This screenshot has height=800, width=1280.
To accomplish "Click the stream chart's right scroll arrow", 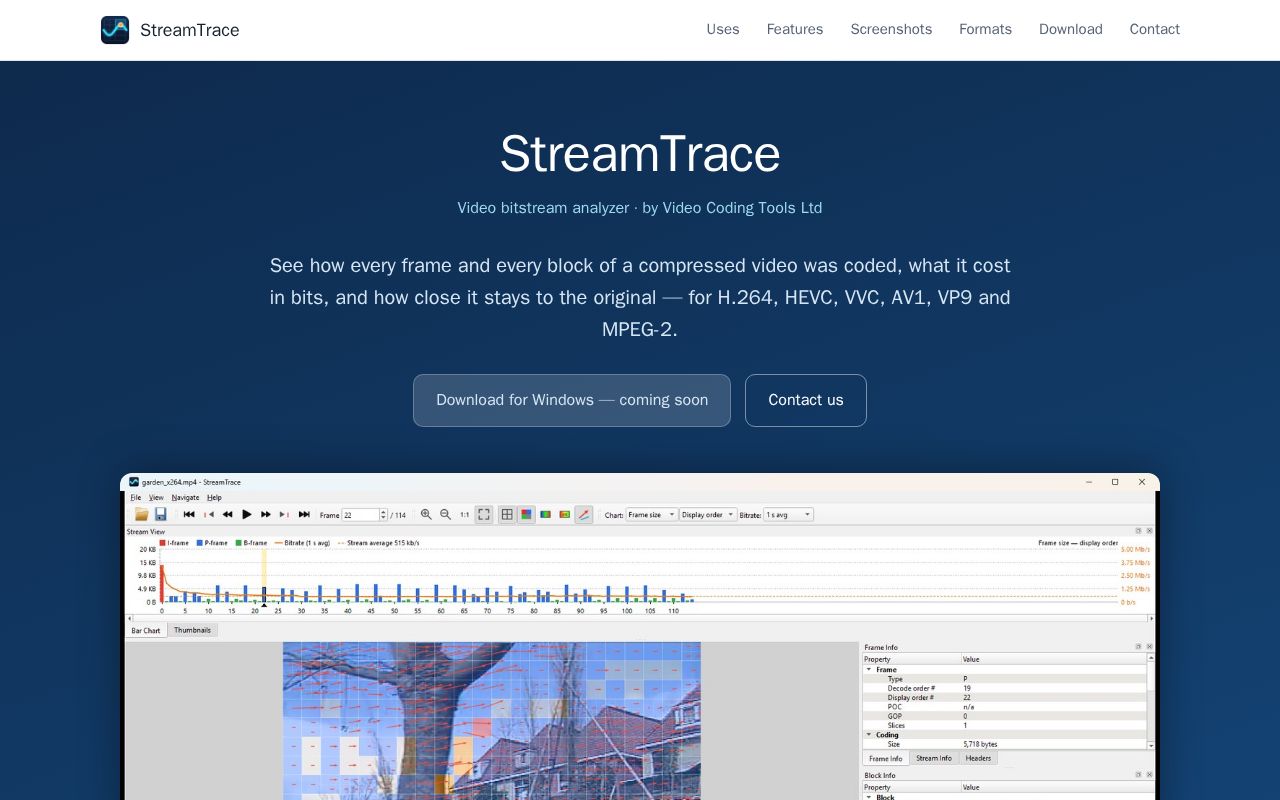I will pos(1152,618).
